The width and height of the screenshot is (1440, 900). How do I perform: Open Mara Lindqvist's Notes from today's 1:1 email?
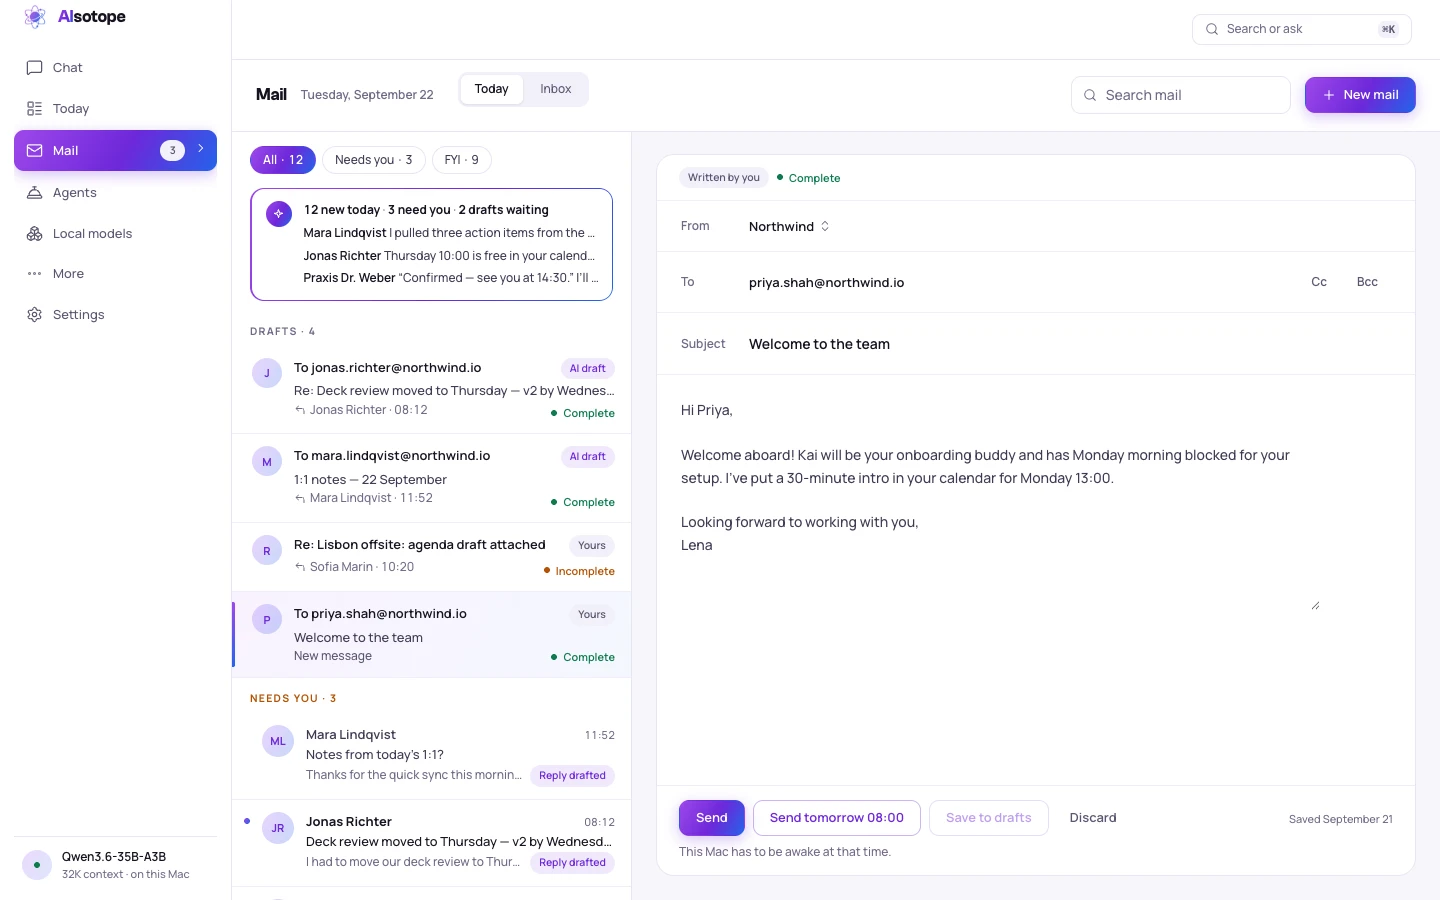tap(432, 755)
